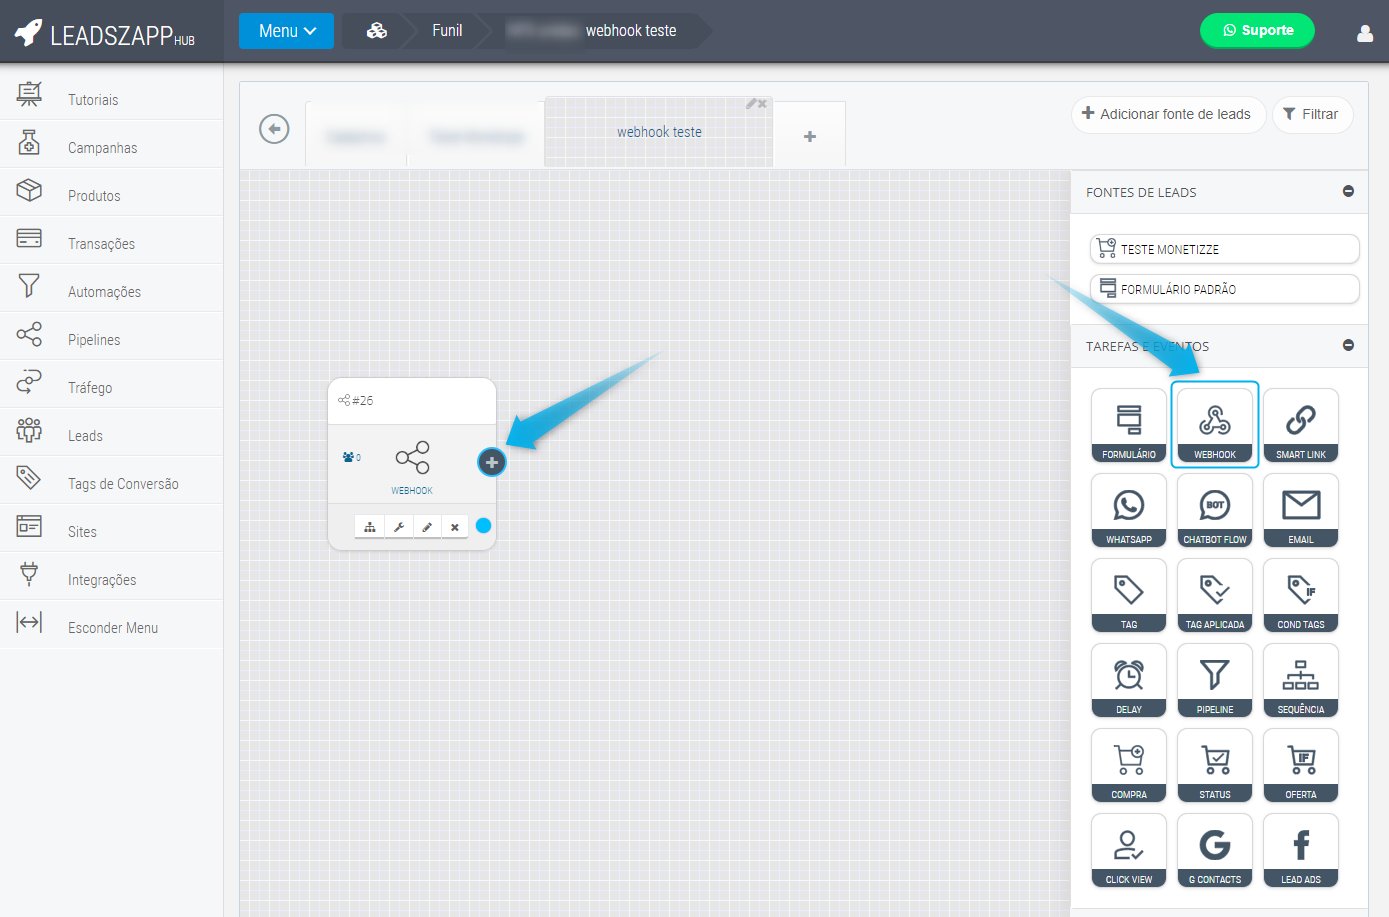Viewport: 1389px width, 917px height.
Task: Delete webhook node with the X icon
Action: click(x=455, y=527)
